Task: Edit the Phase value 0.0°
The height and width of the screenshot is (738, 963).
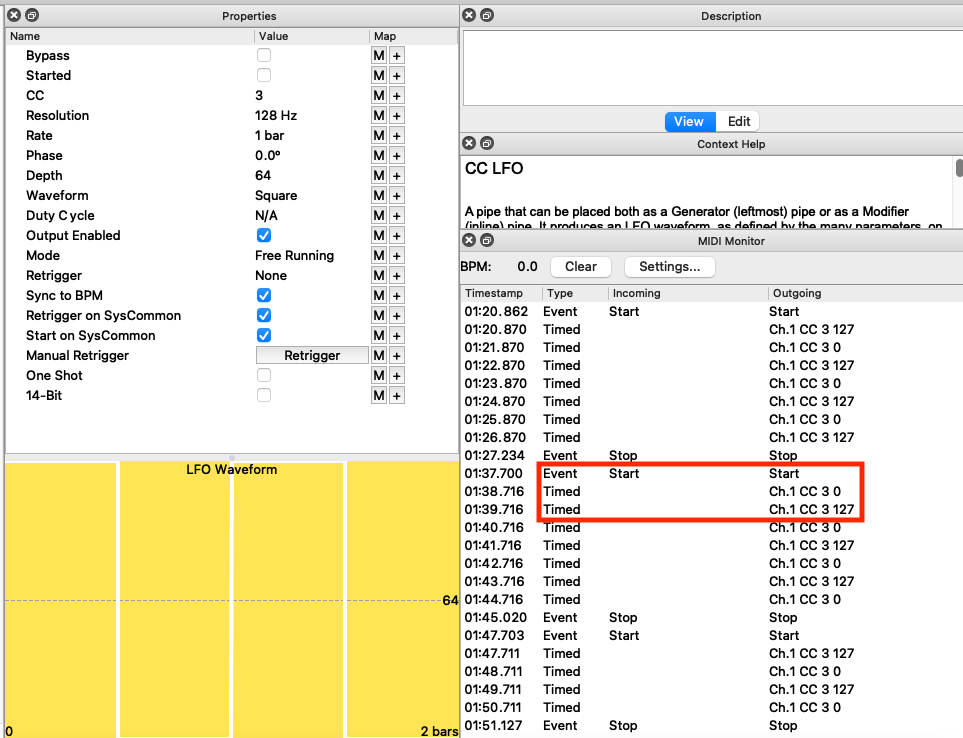Action: [268, 155]
